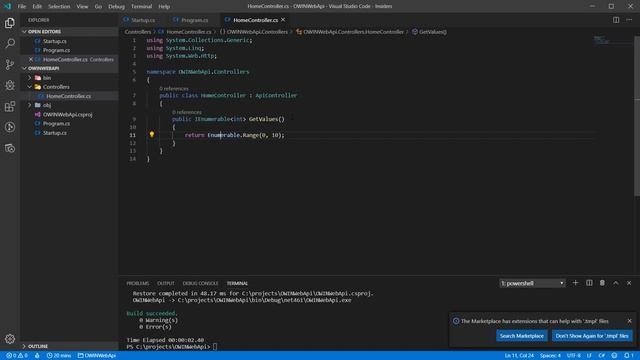
Task: Click Ln 11, Col 24 in status bar
Action: [x=519, y=356]
